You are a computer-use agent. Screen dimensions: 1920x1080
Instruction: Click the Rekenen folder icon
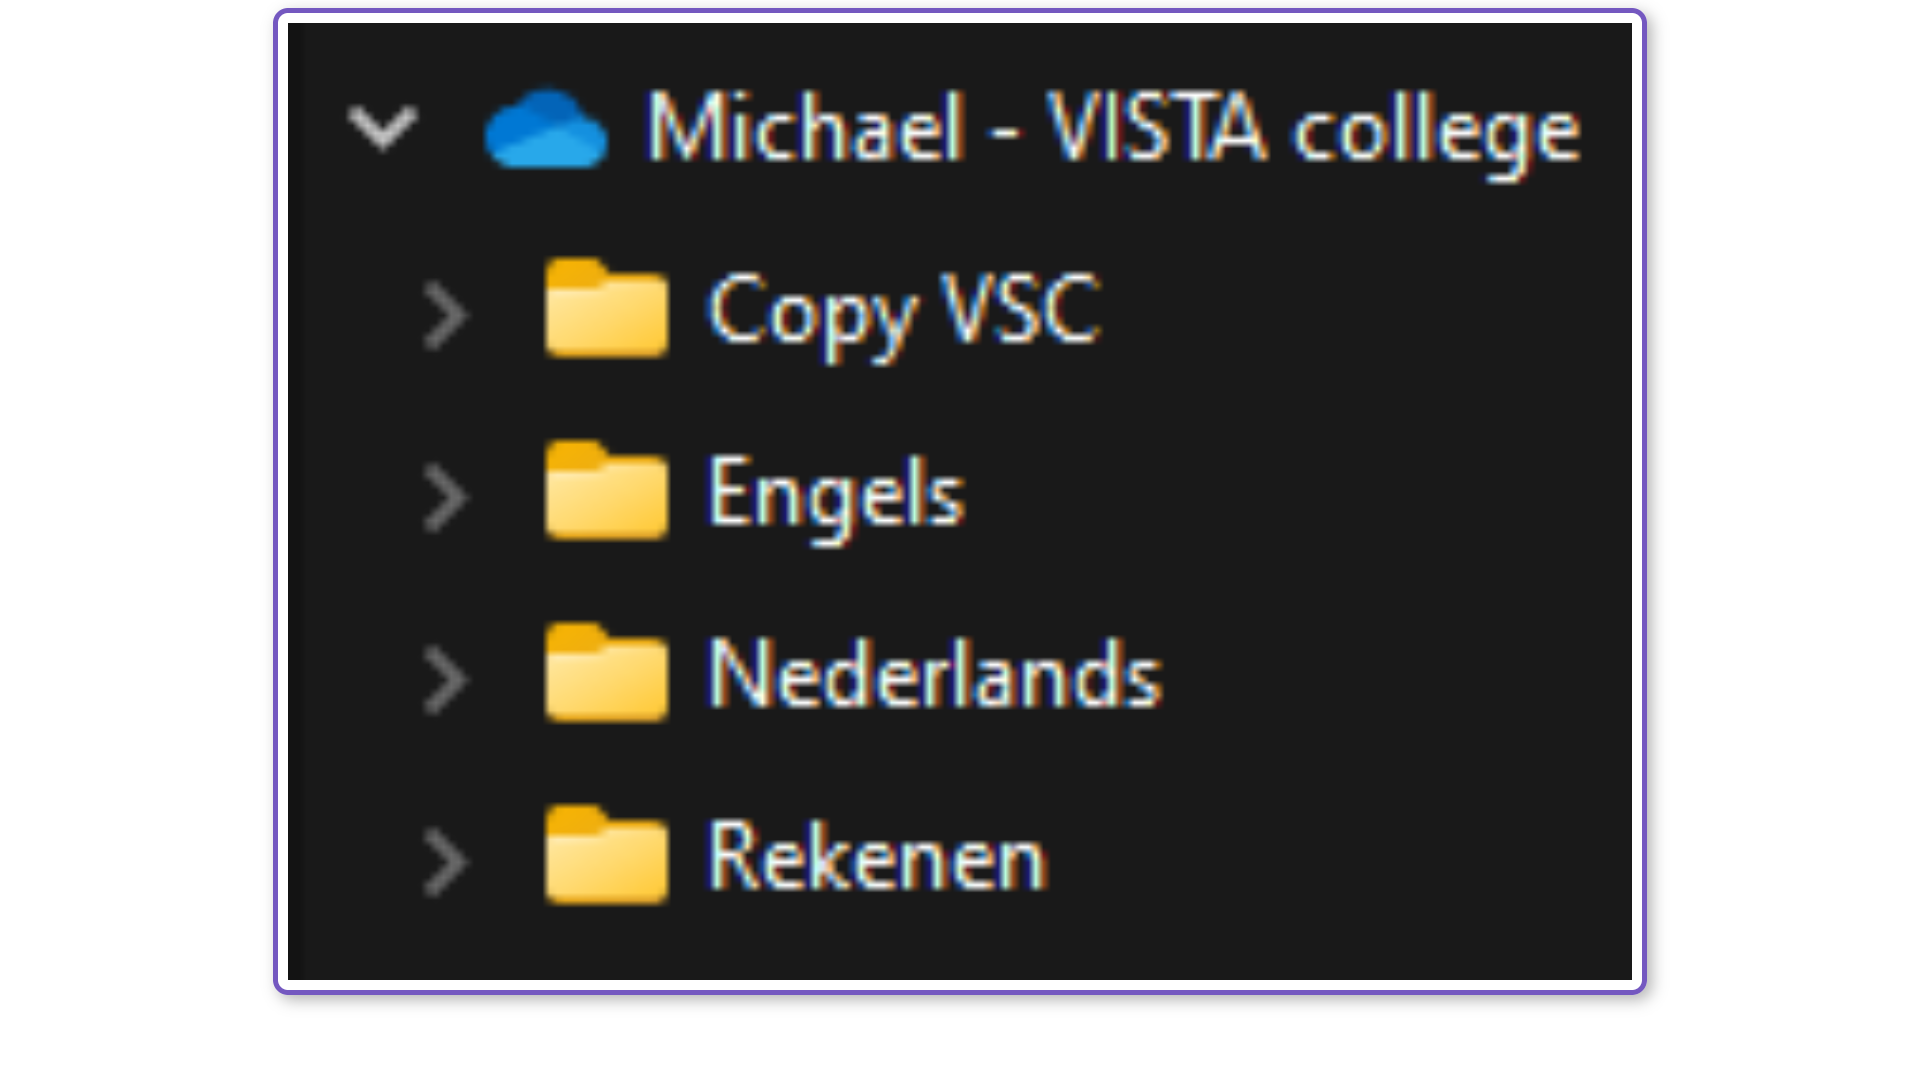pos(606,856)
